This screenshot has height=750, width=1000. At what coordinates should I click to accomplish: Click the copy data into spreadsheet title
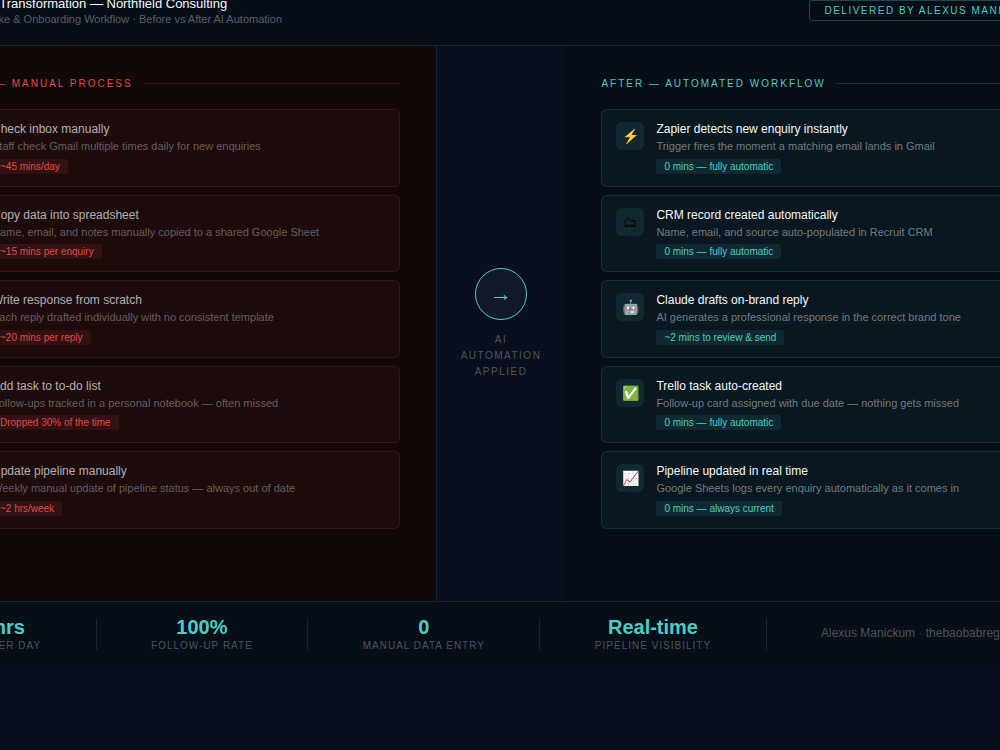tap(70, 215)
